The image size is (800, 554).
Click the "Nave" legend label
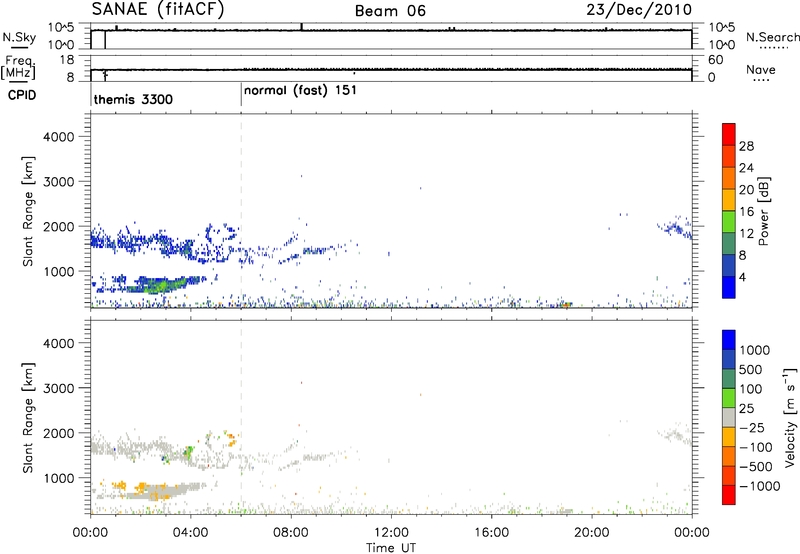(761, 70)
